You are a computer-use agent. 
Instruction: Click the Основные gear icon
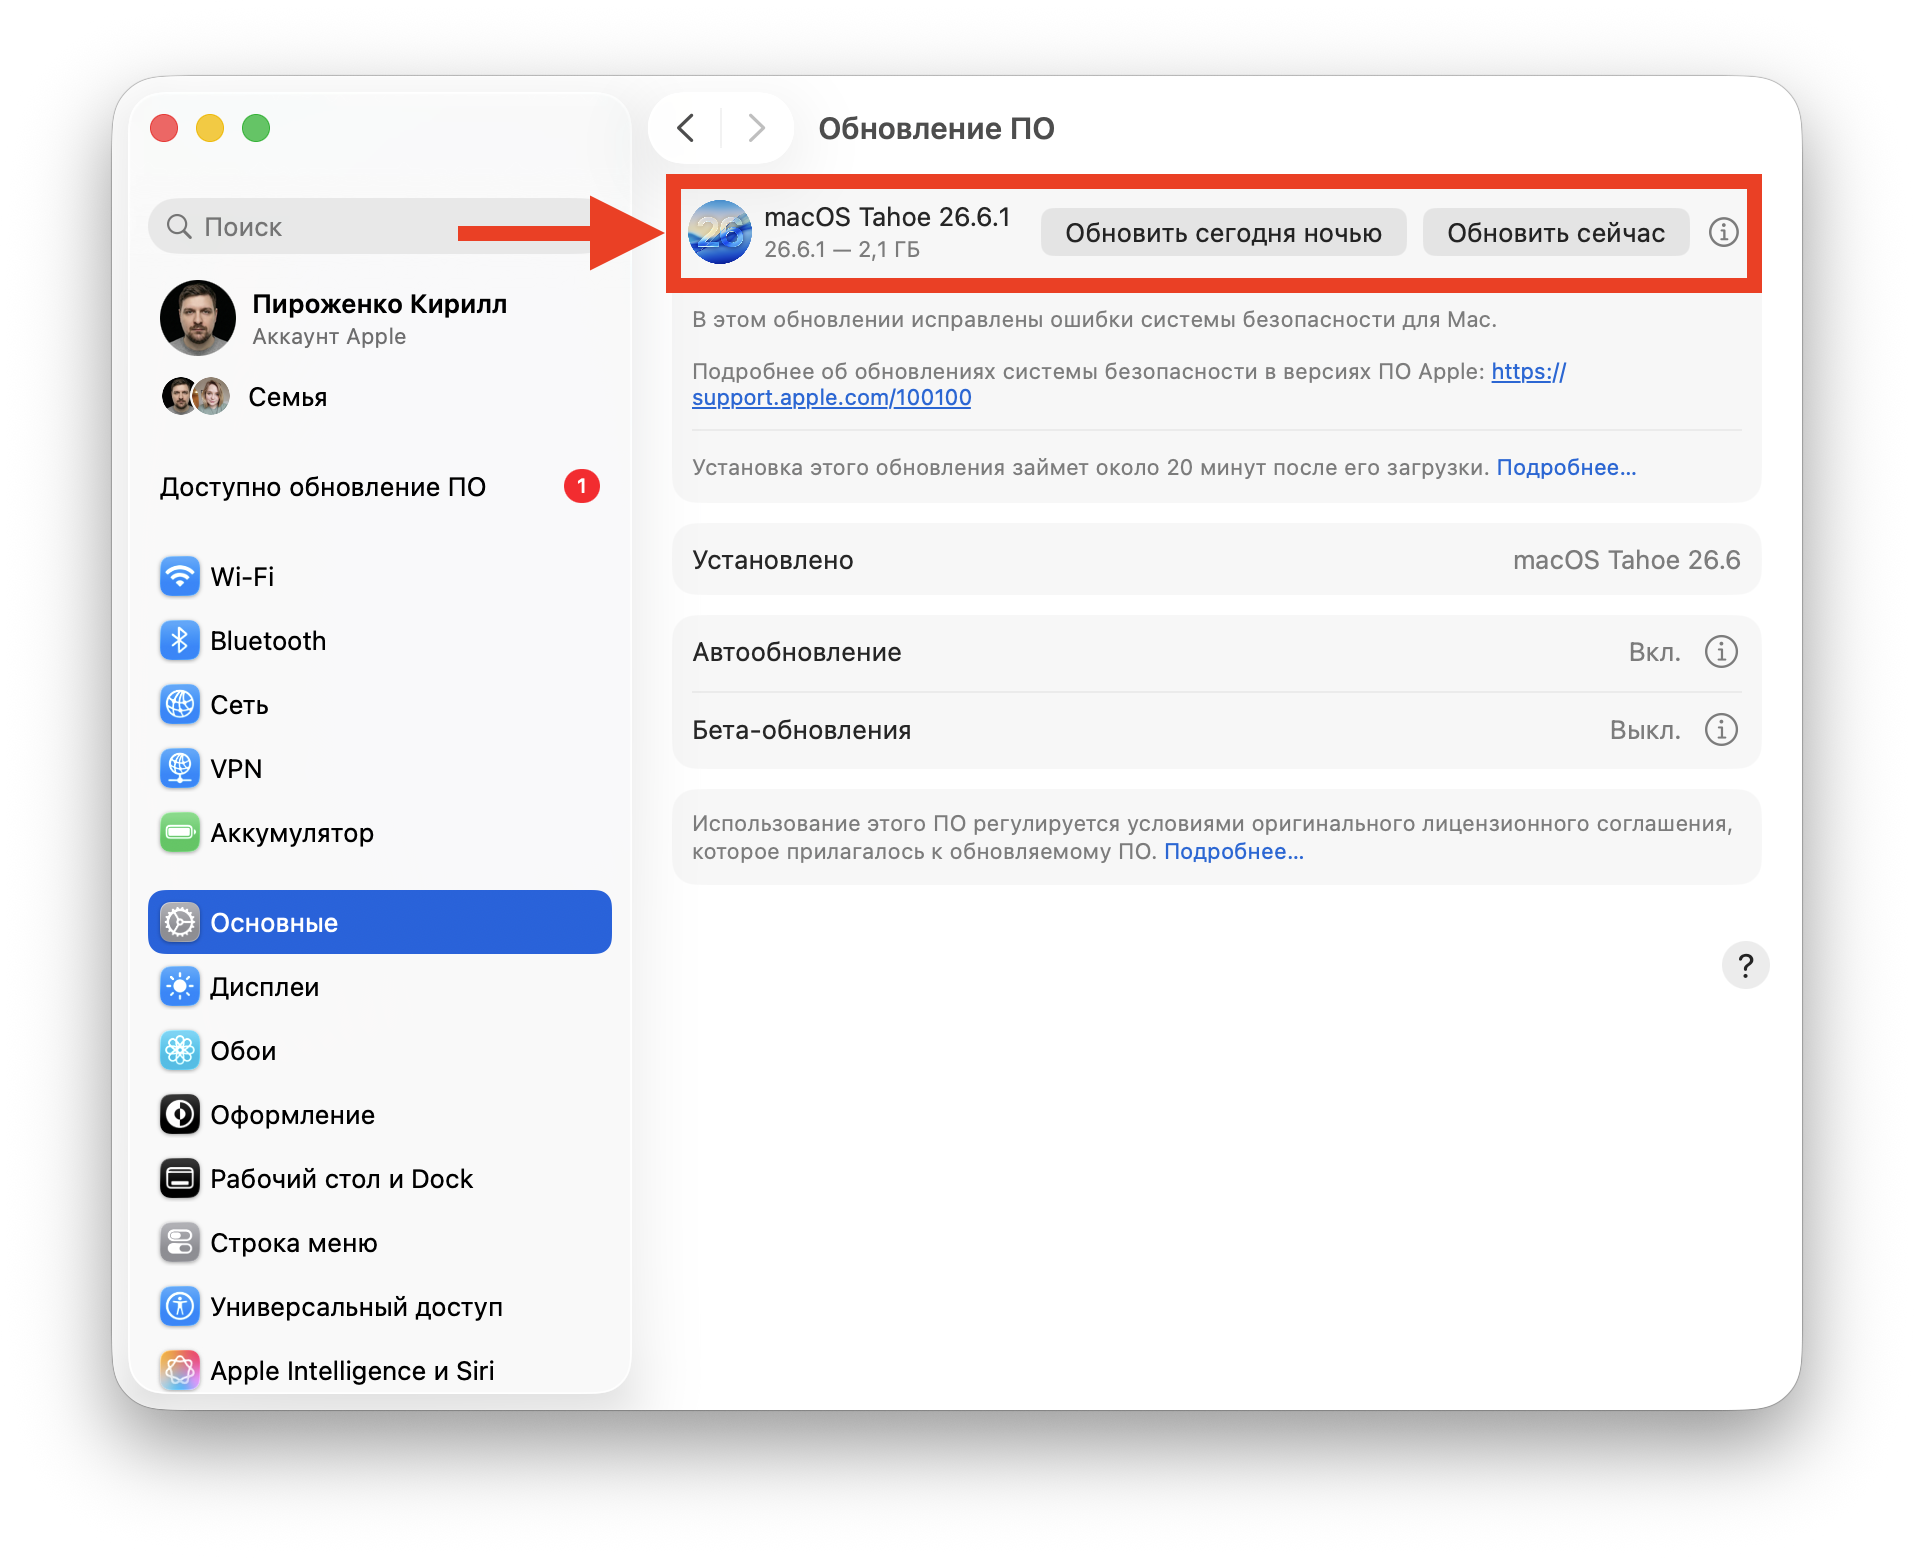point(180,923)
